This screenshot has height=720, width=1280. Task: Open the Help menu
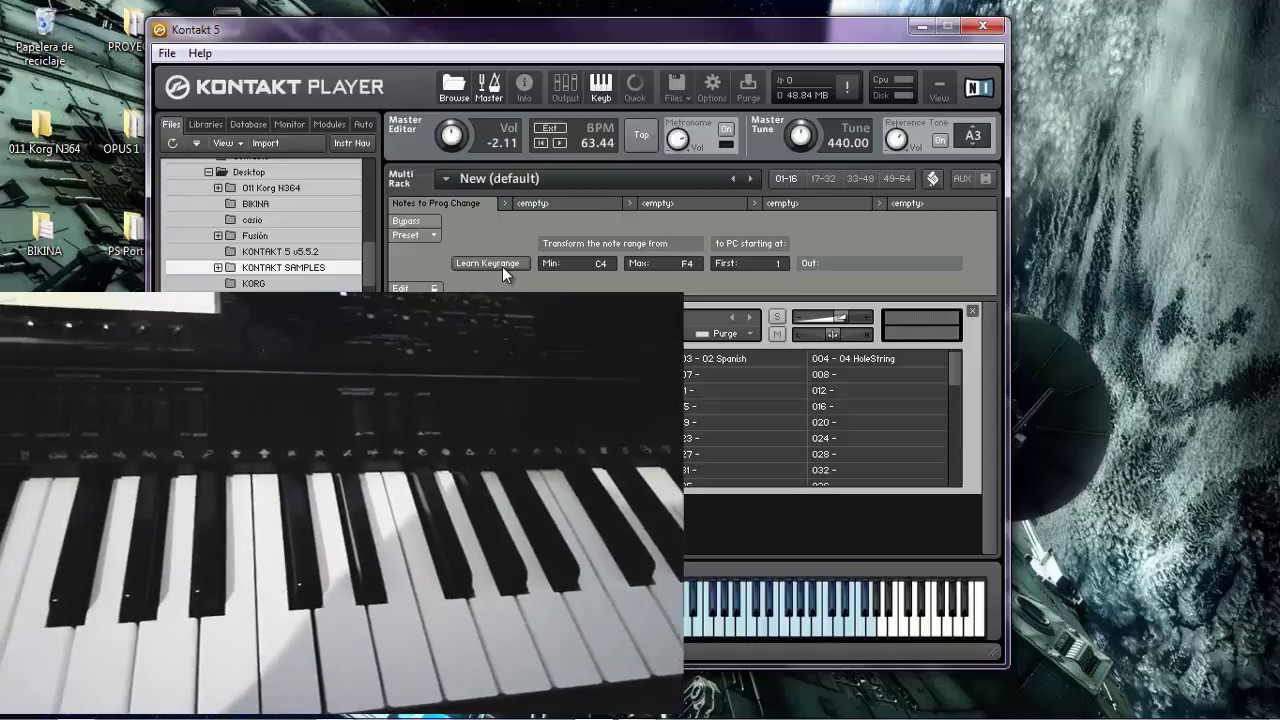[x=200, y=53]
